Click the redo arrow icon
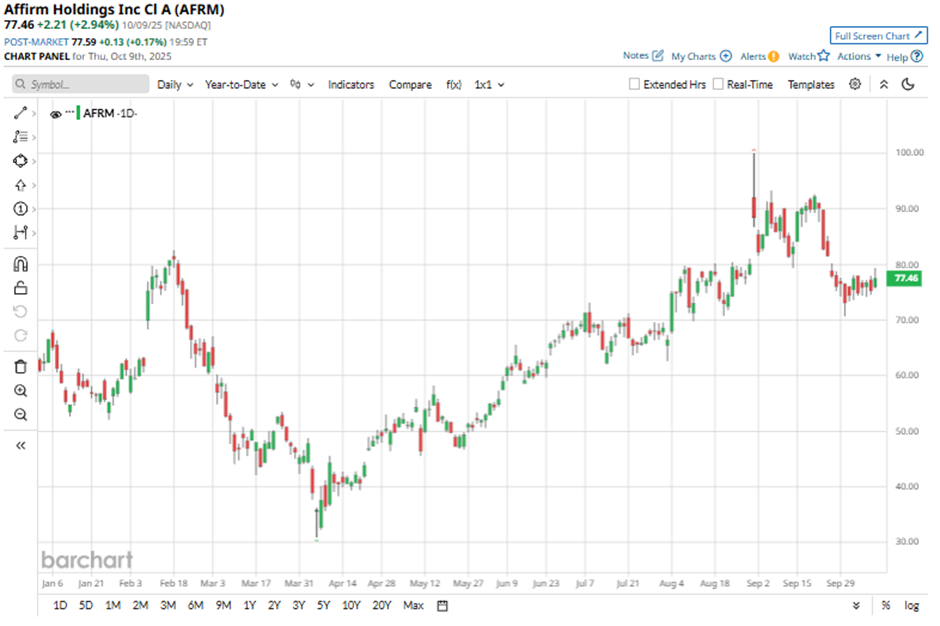The height and width of the screenshot is (626, 940). tap(20, 335)
